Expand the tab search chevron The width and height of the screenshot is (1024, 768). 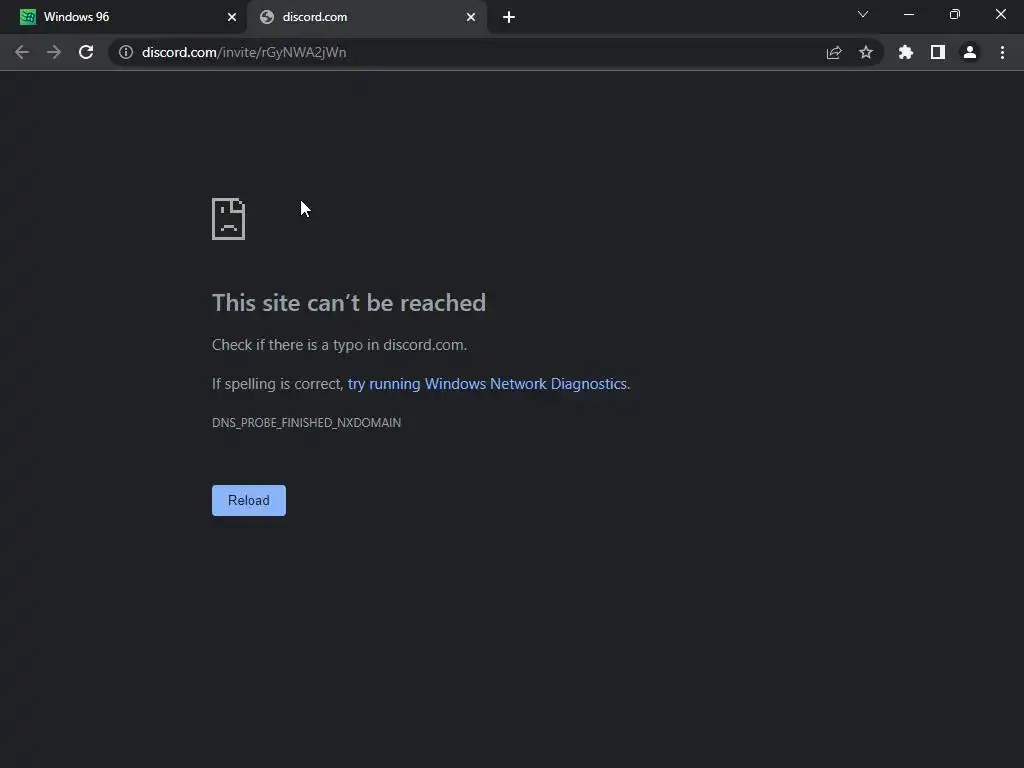pyautogui.click(x=863, y=14)
